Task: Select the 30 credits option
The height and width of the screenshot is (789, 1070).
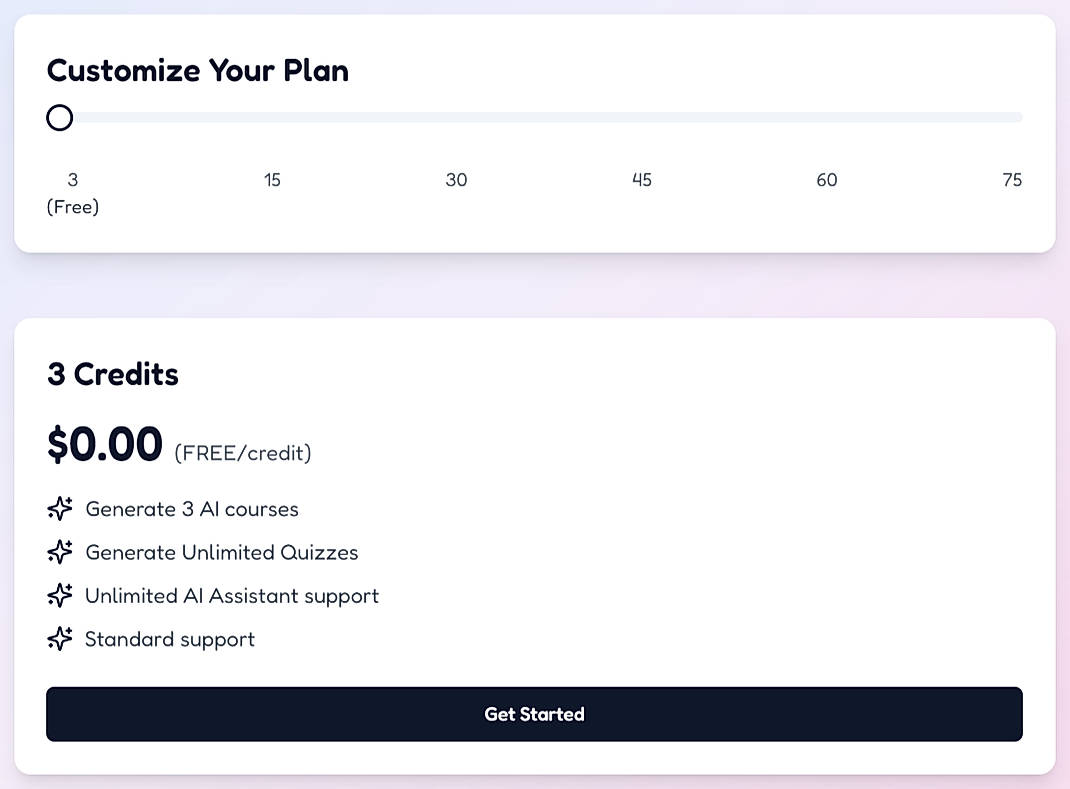Action: coord(457,180)
